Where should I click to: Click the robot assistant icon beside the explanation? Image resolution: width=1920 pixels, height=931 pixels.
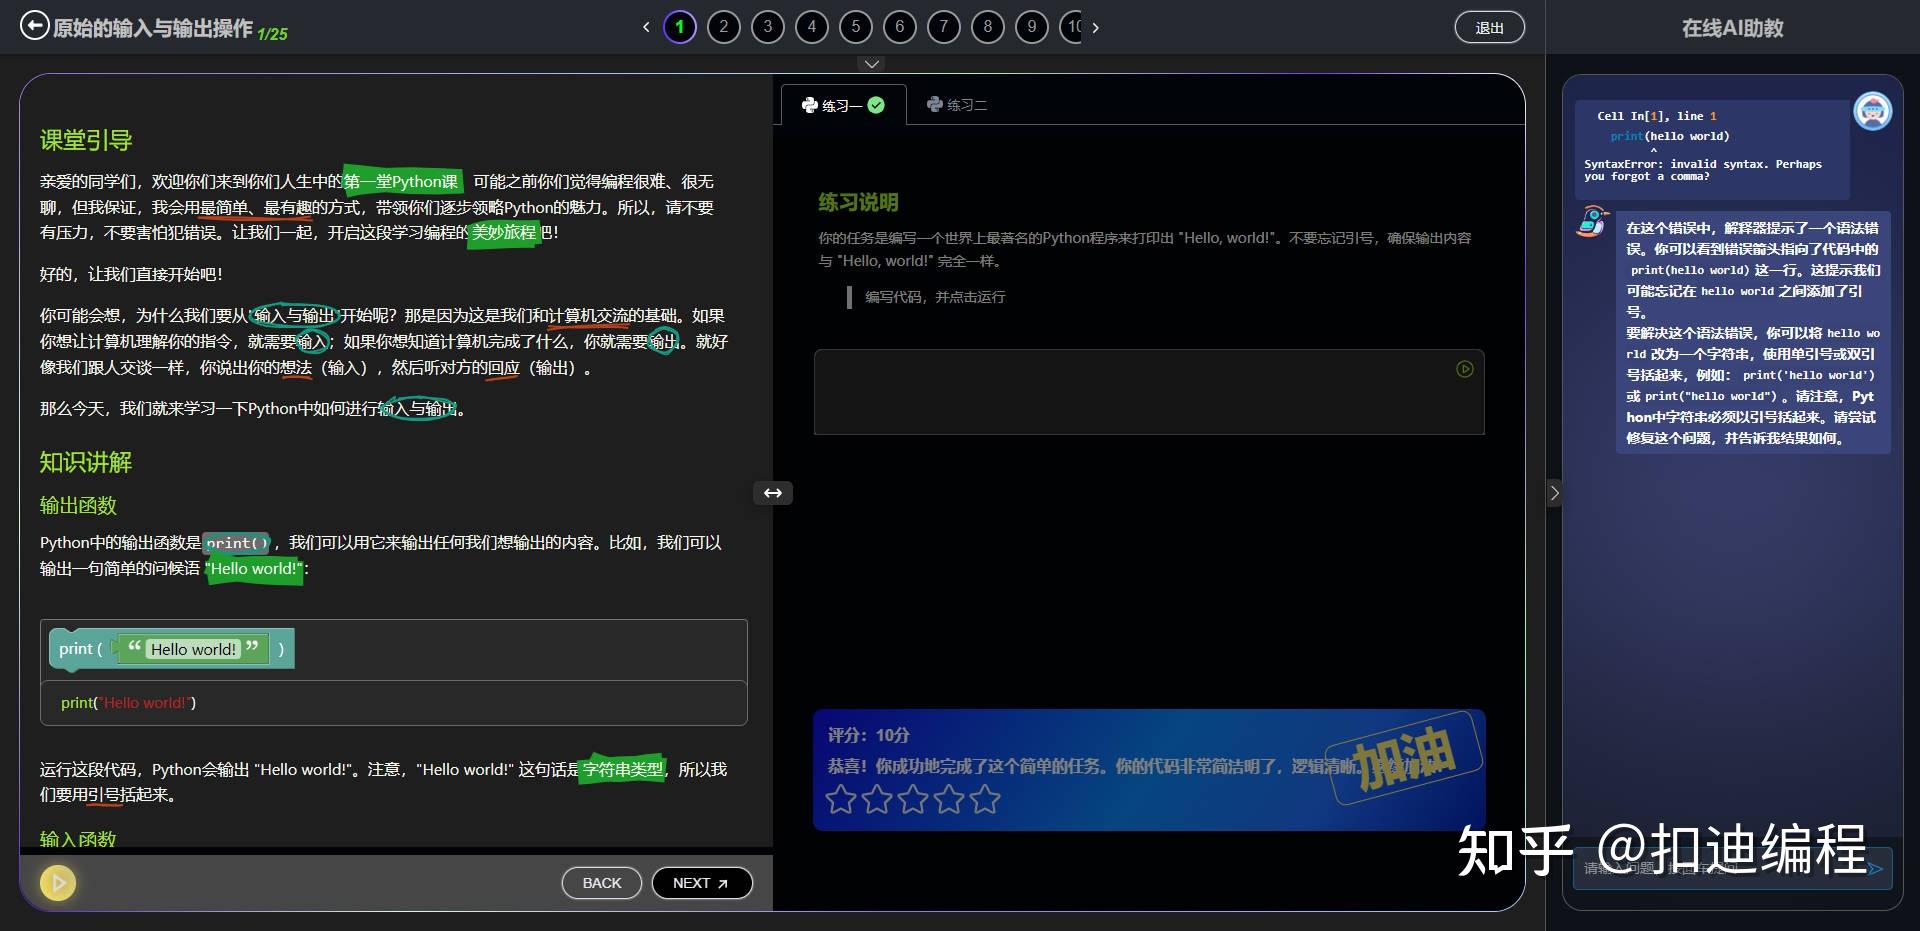1590,222
